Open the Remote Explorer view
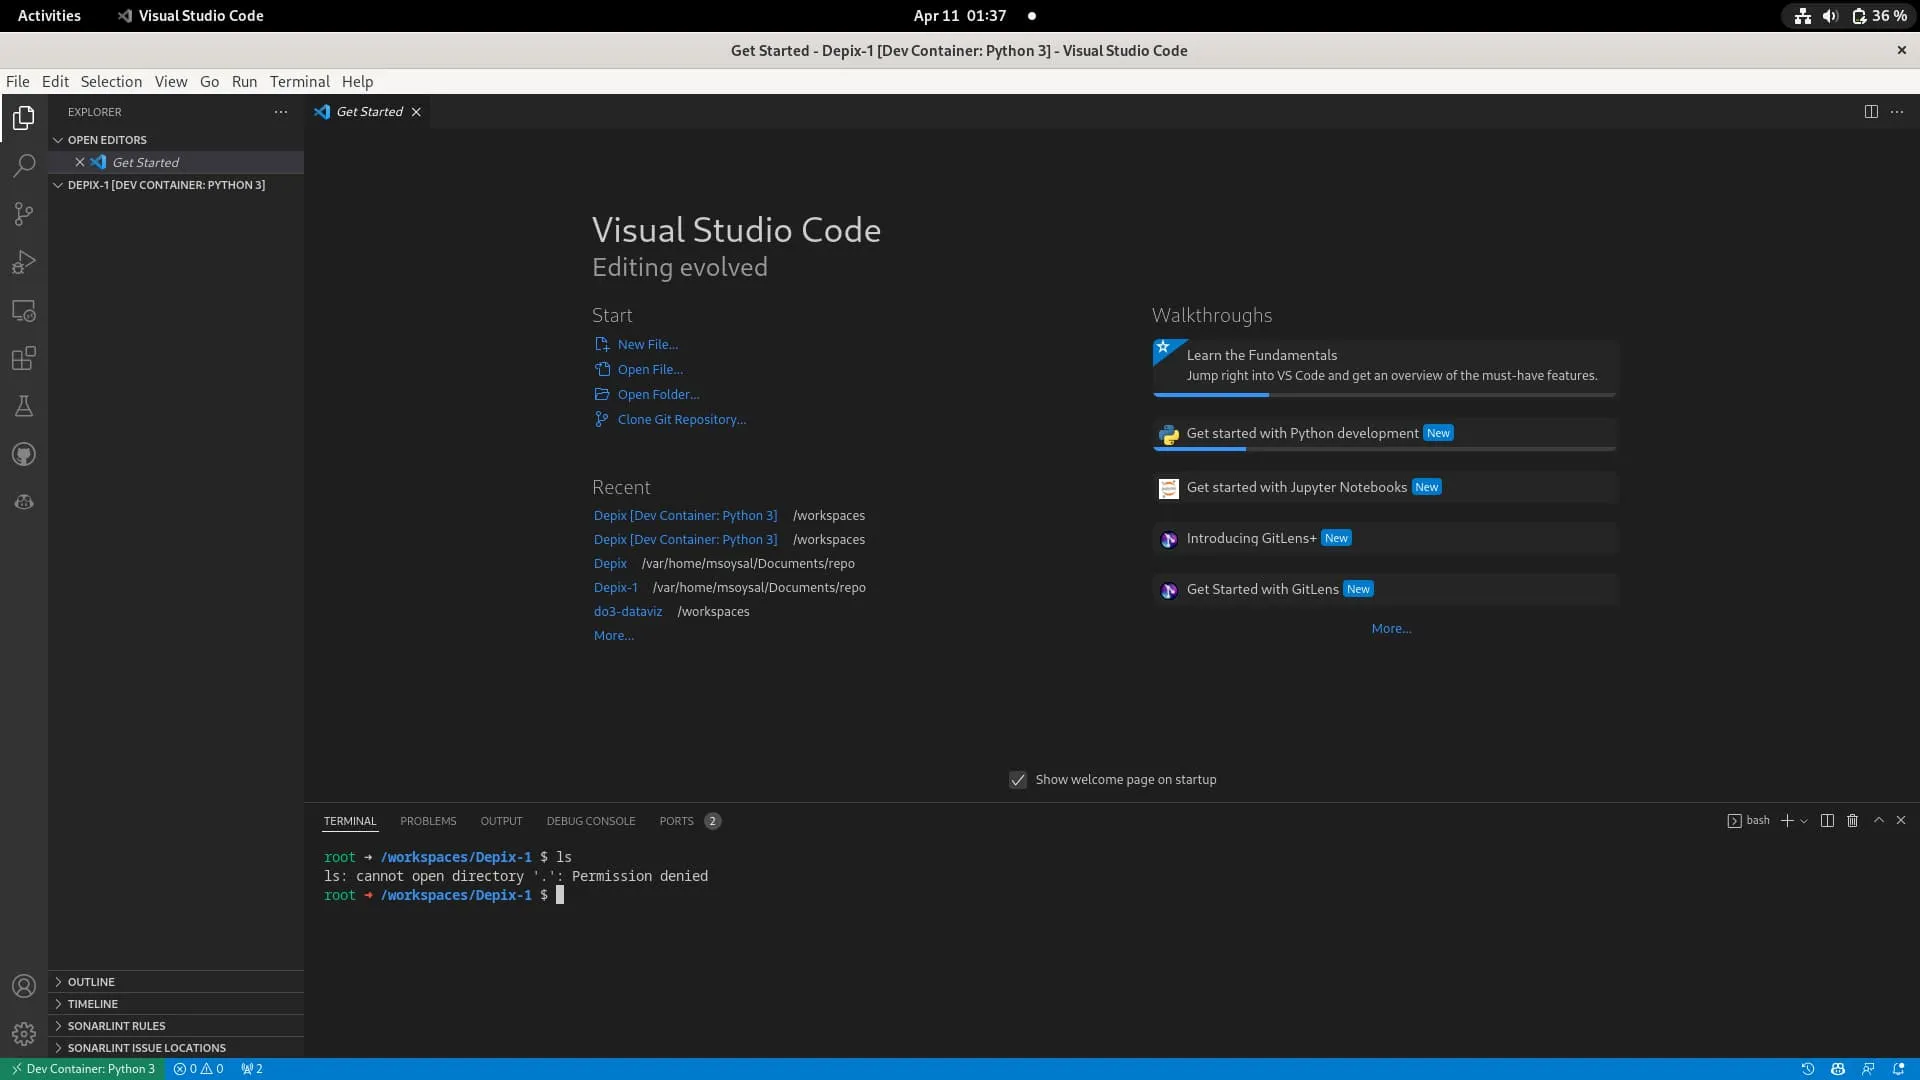Image resolution: width=1920 pixels, height=1080 pixels. coord(24,311)
